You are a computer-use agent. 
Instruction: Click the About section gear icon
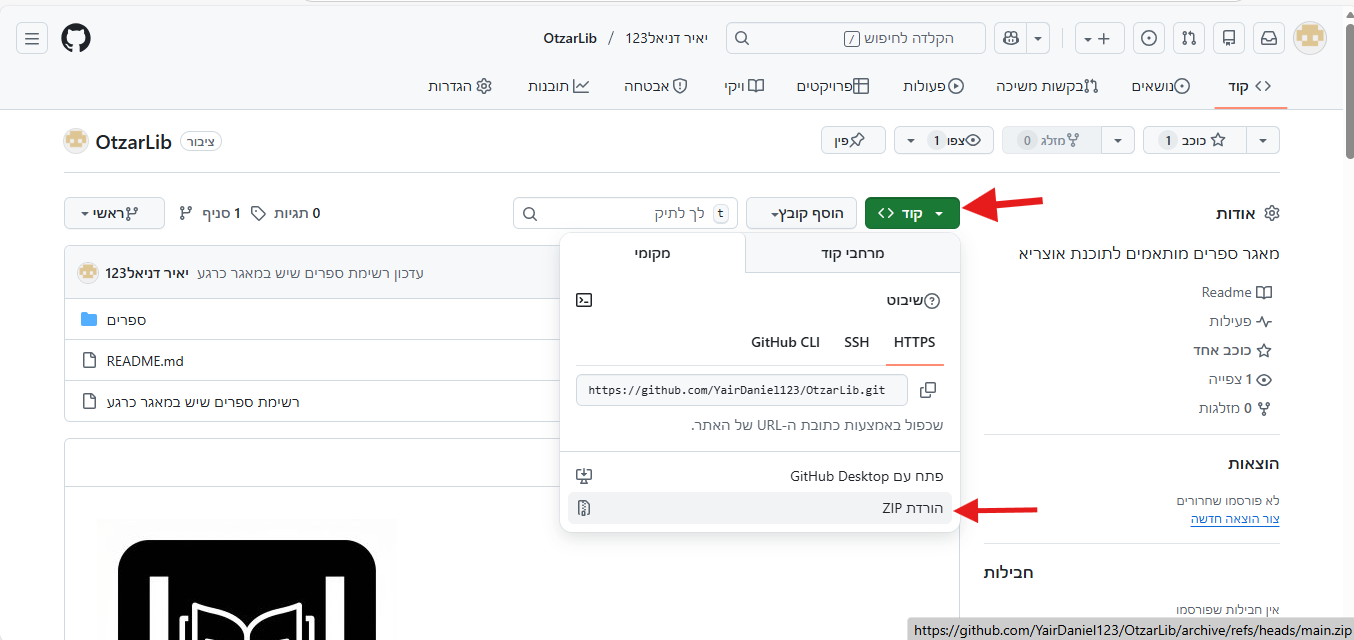[x=1272, y=214]
